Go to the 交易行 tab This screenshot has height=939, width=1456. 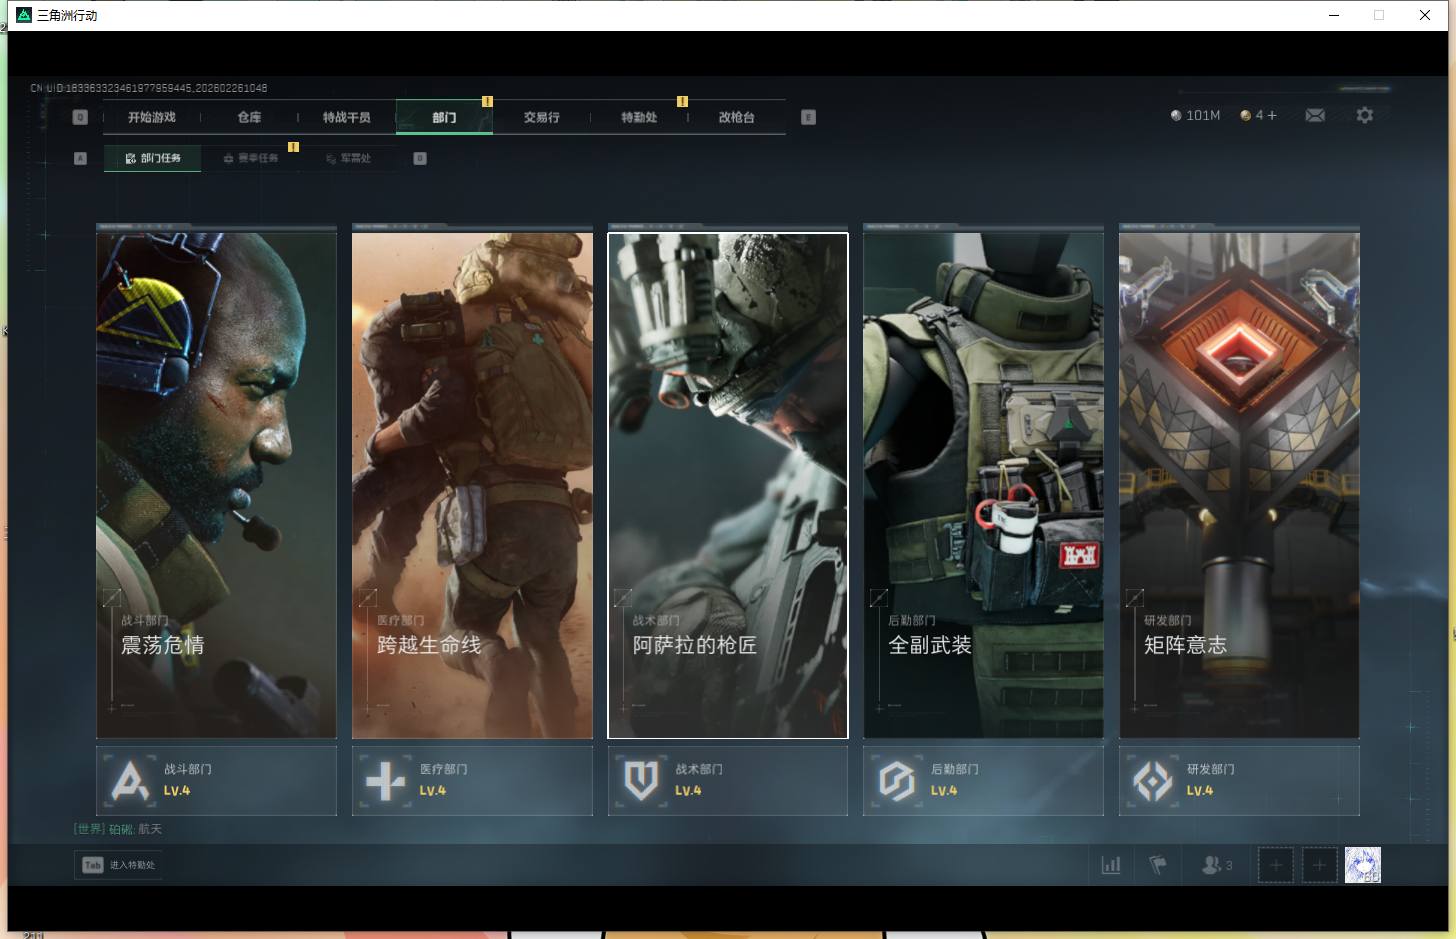click(541, 117)
